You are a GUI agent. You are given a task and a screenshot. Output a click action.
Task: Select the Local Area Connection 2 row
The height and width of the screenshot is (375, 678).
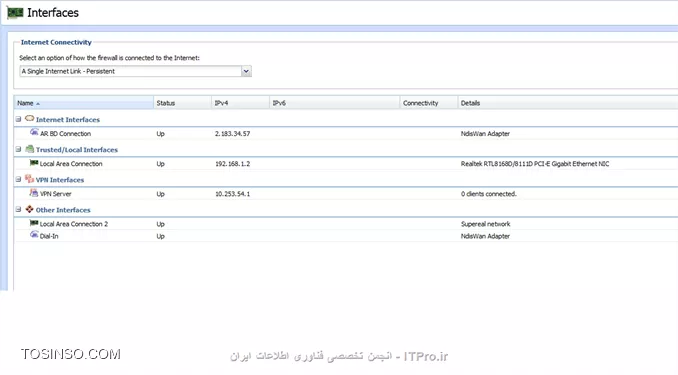(346, 224)
